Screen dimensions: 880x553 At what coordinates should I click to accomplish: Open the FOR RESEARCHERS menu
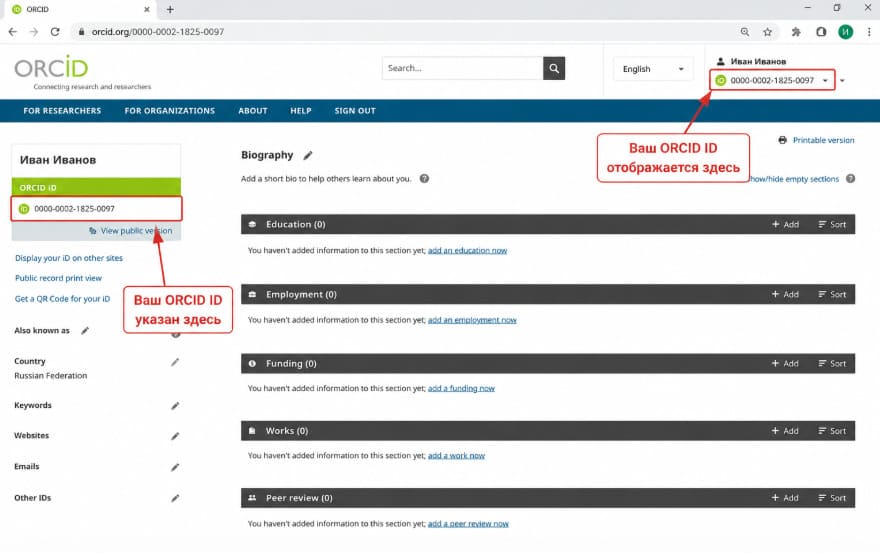point(62,111)
